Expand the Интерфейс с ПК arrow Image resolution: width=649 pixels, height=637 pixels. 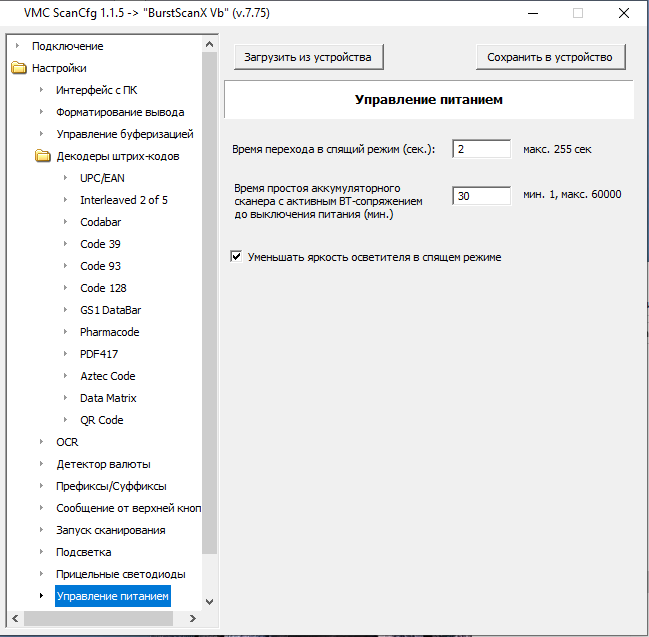[x=41, y=90]
